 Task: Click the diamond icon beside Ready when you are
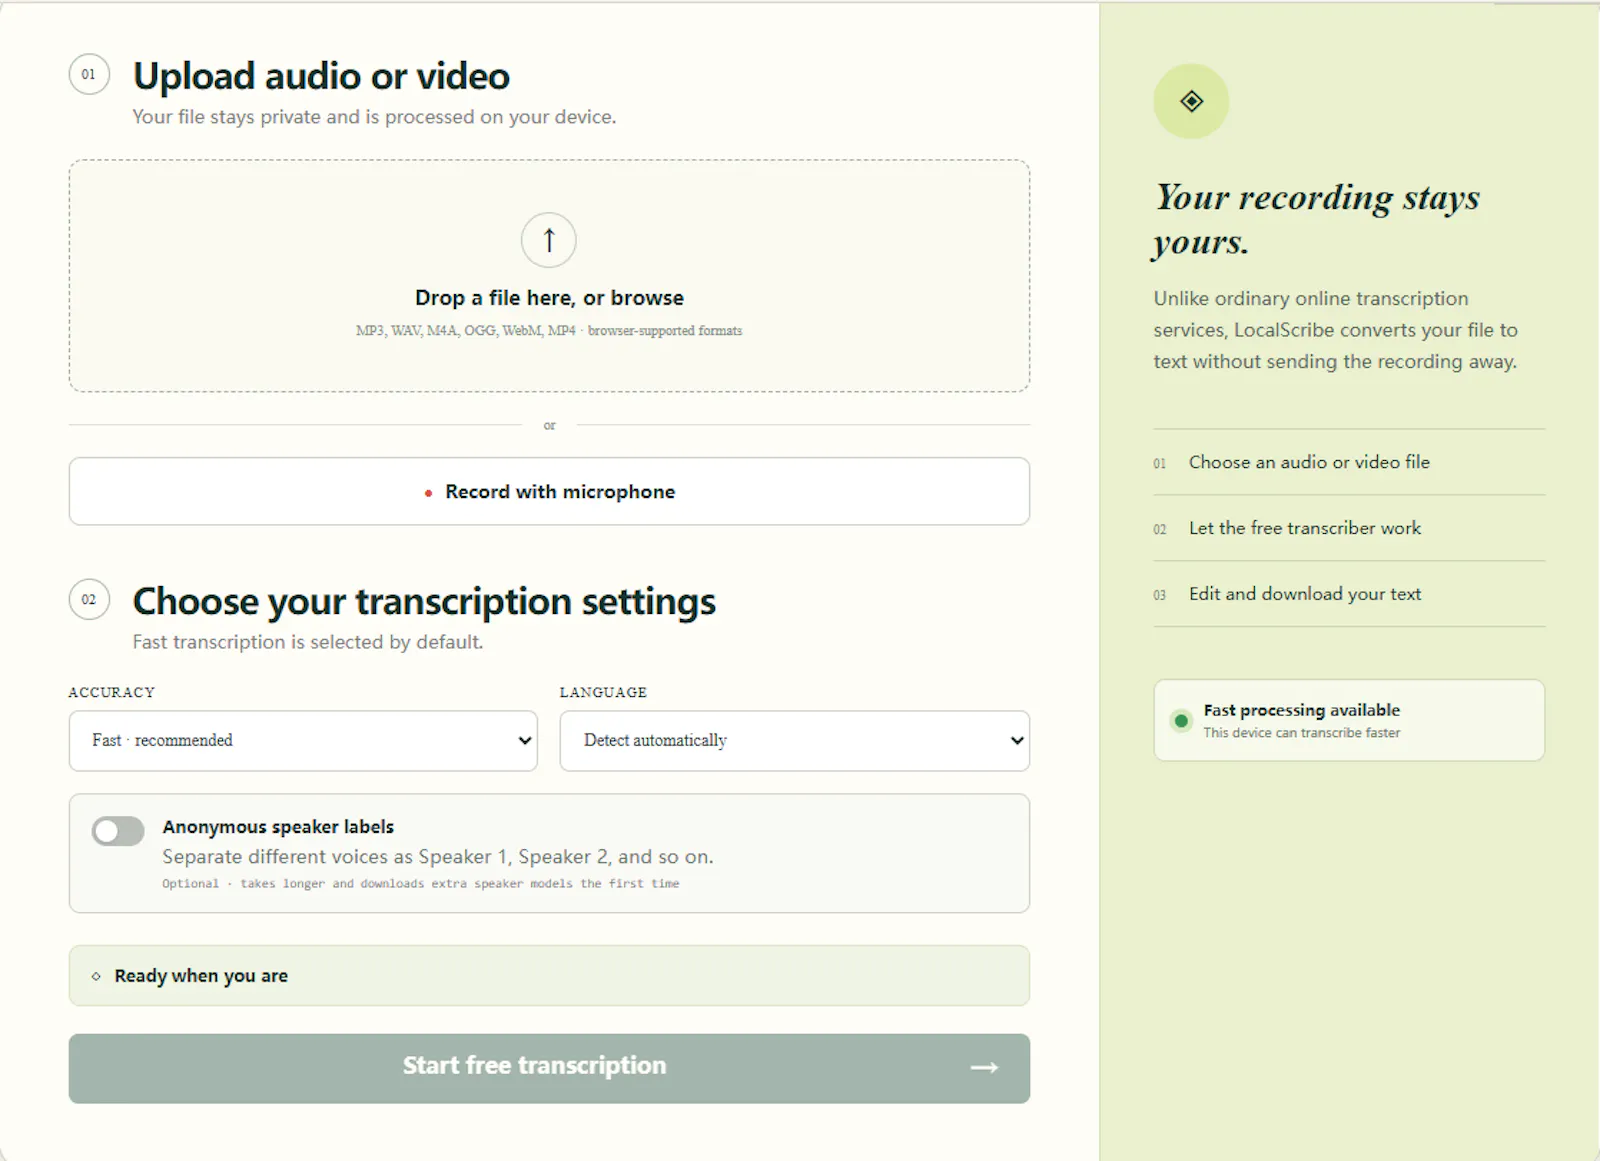click(x=96, y=976)
